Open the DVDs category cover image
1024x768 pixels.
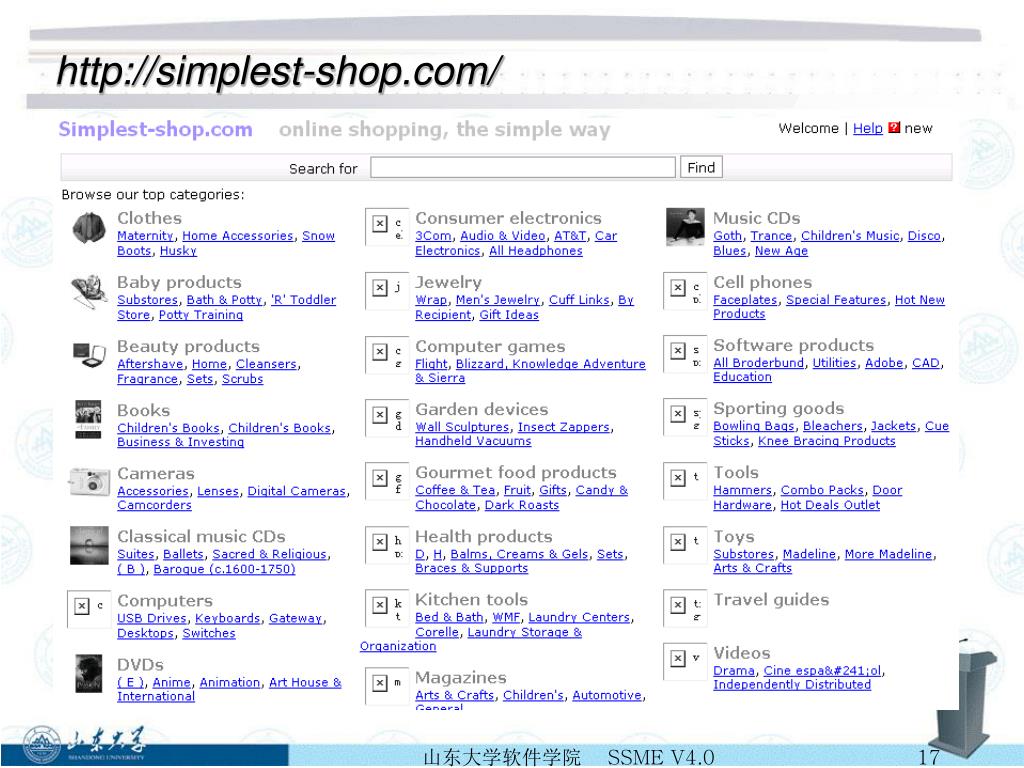(x=89, y=673)
